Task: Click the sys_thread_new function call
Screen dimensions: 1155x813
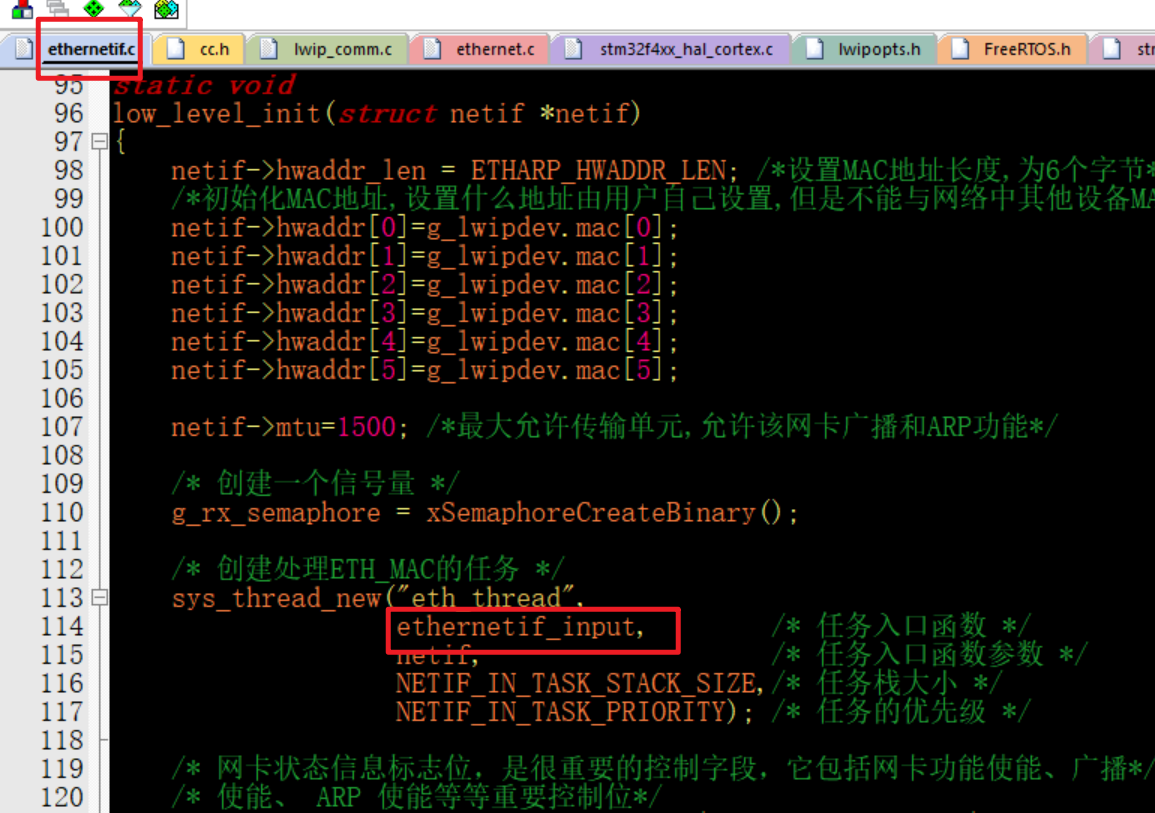Action: coord(276,598)
